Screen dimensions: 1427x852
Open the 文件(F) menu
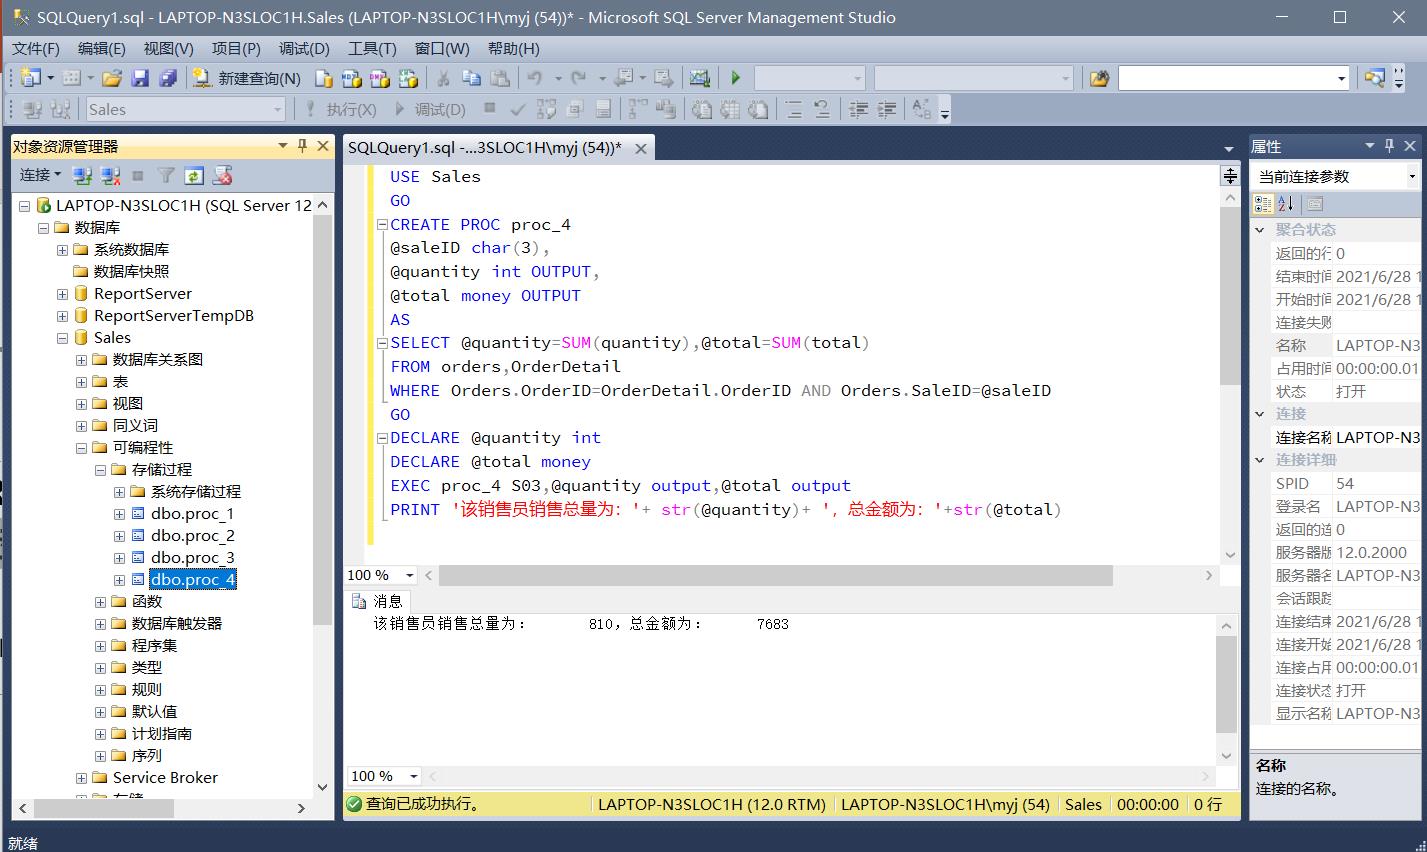point(36,48)
